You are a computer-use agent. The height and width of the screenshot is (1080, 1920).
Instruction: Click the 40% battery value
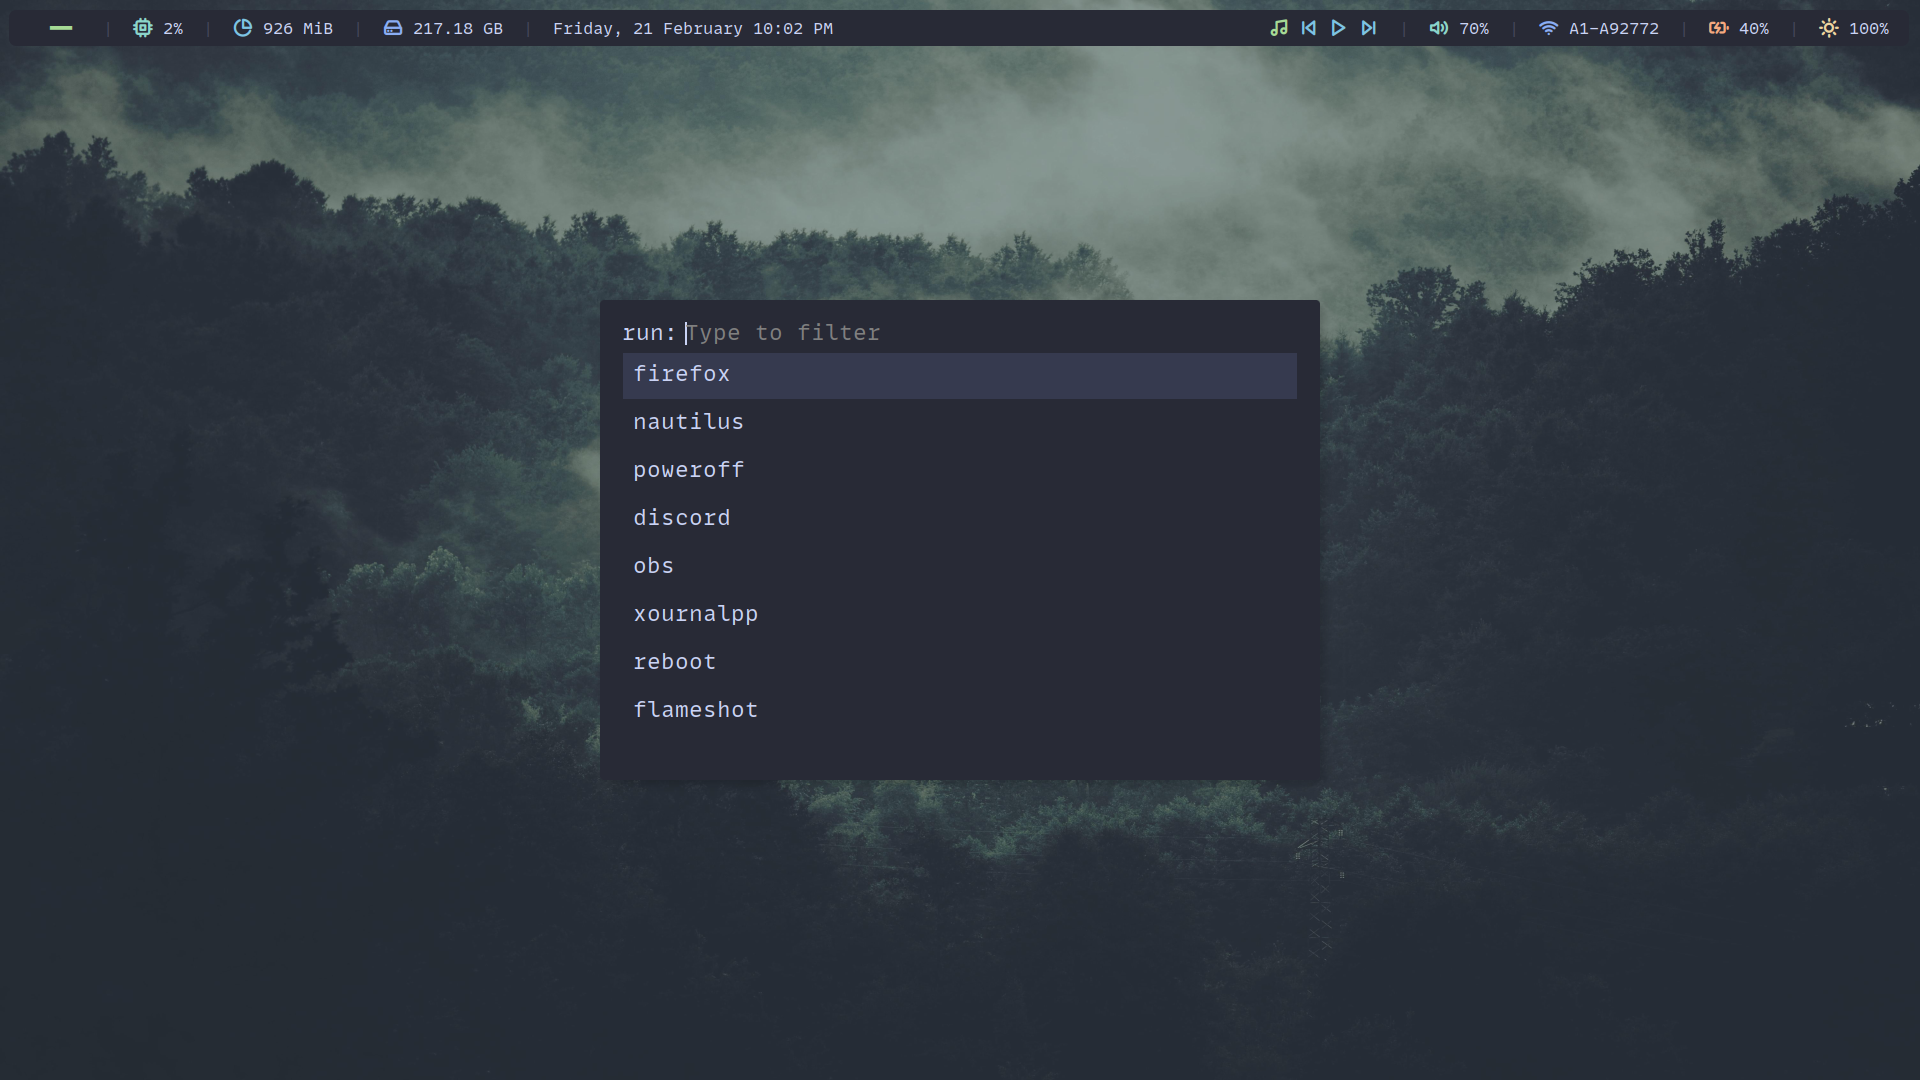(x=1754, y=29)
